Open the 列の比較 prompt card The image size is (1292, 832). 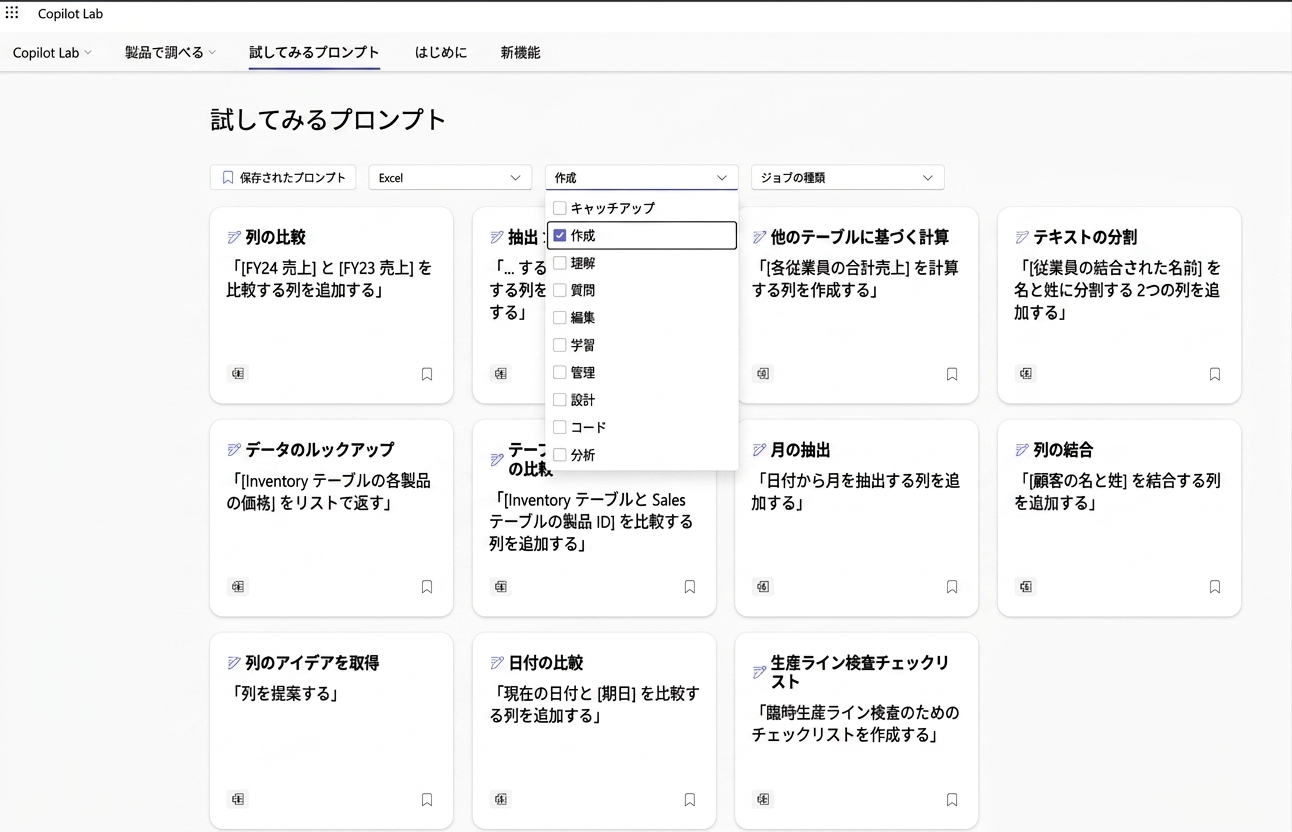tap(331, 305)
